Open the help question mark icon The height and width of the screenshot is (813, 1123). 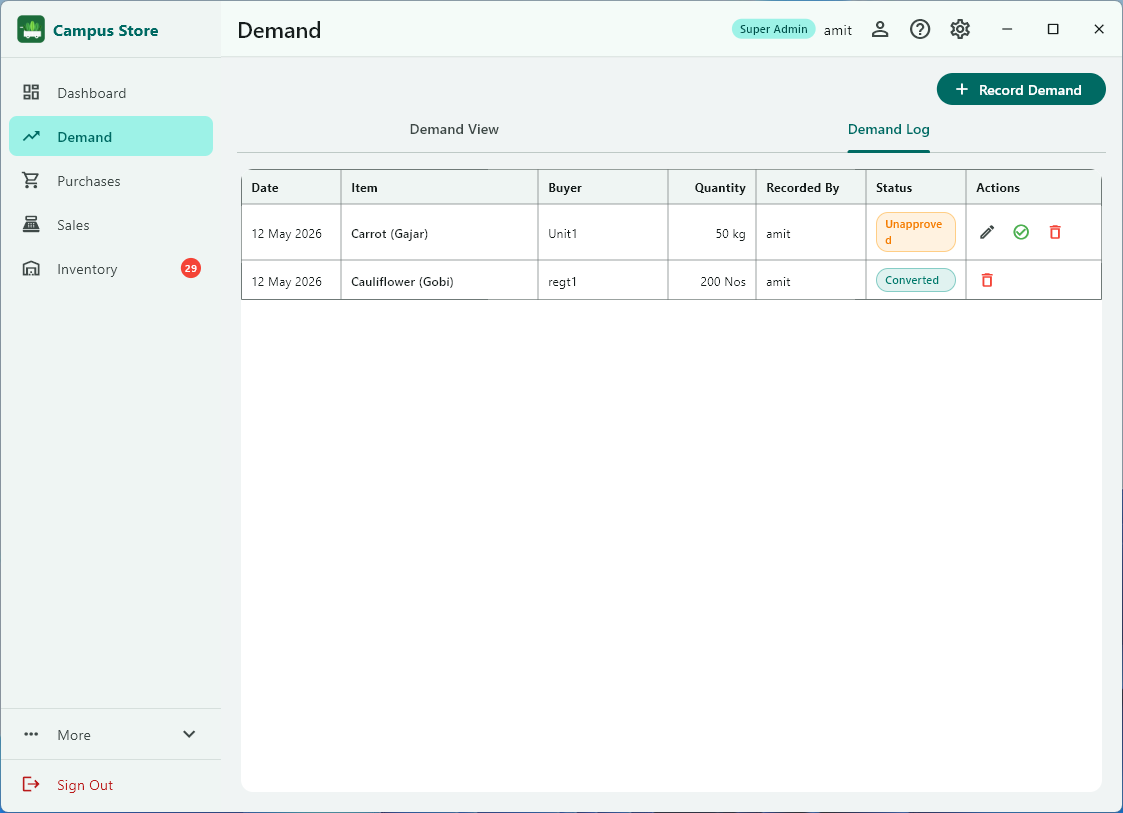[x=920, y=29]
